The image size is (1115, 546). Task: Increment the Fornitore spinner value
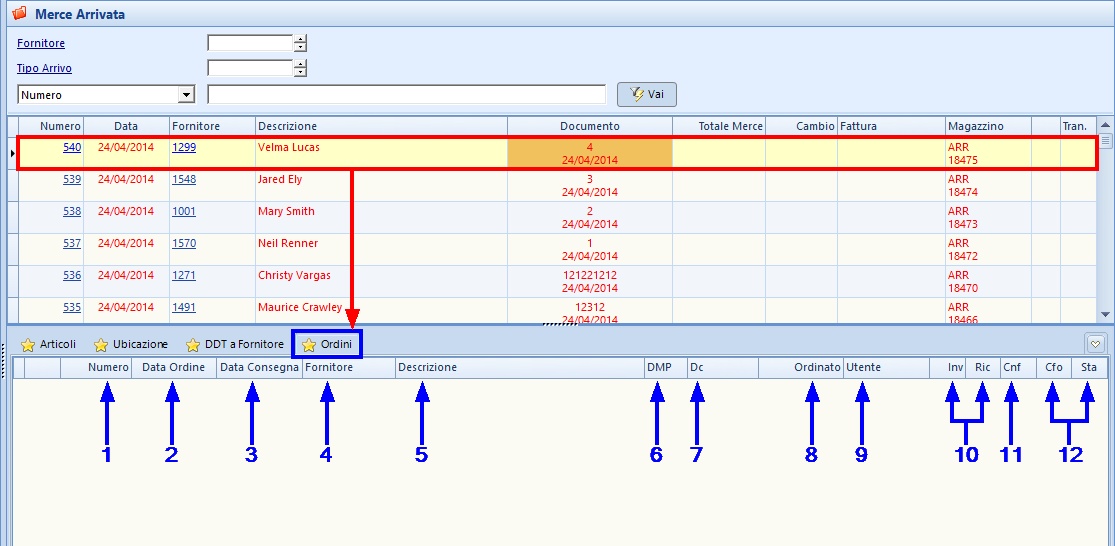point(300,39)
